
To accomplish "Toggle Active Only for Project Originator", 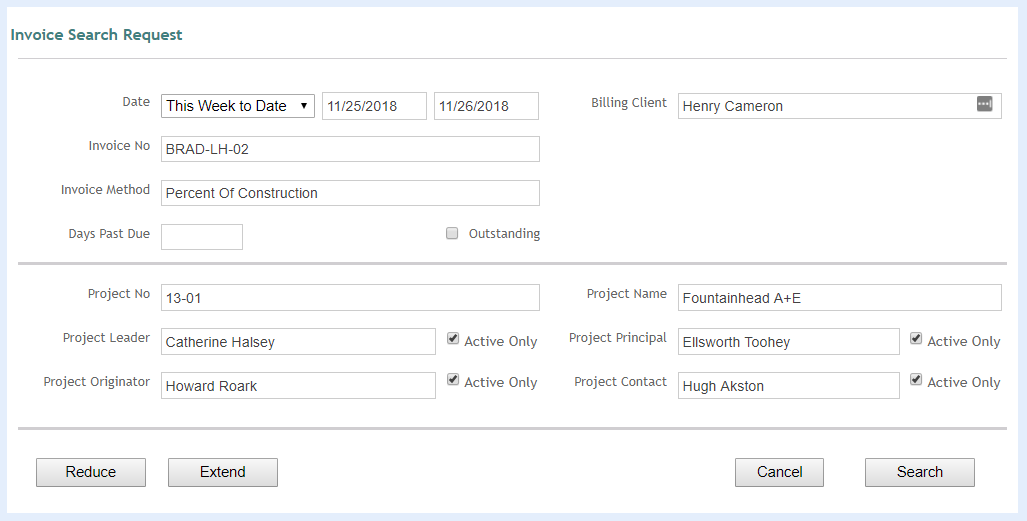I will (x=454, y=380).
